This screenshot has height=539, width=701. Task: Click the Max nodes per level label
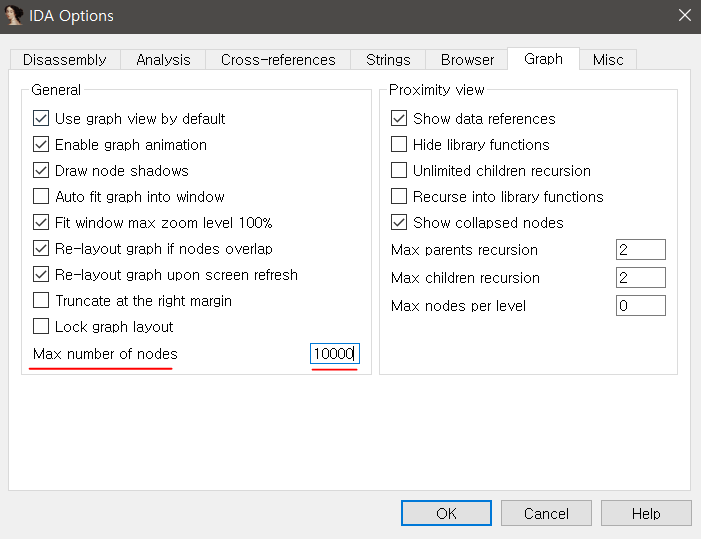coord(458,306)
